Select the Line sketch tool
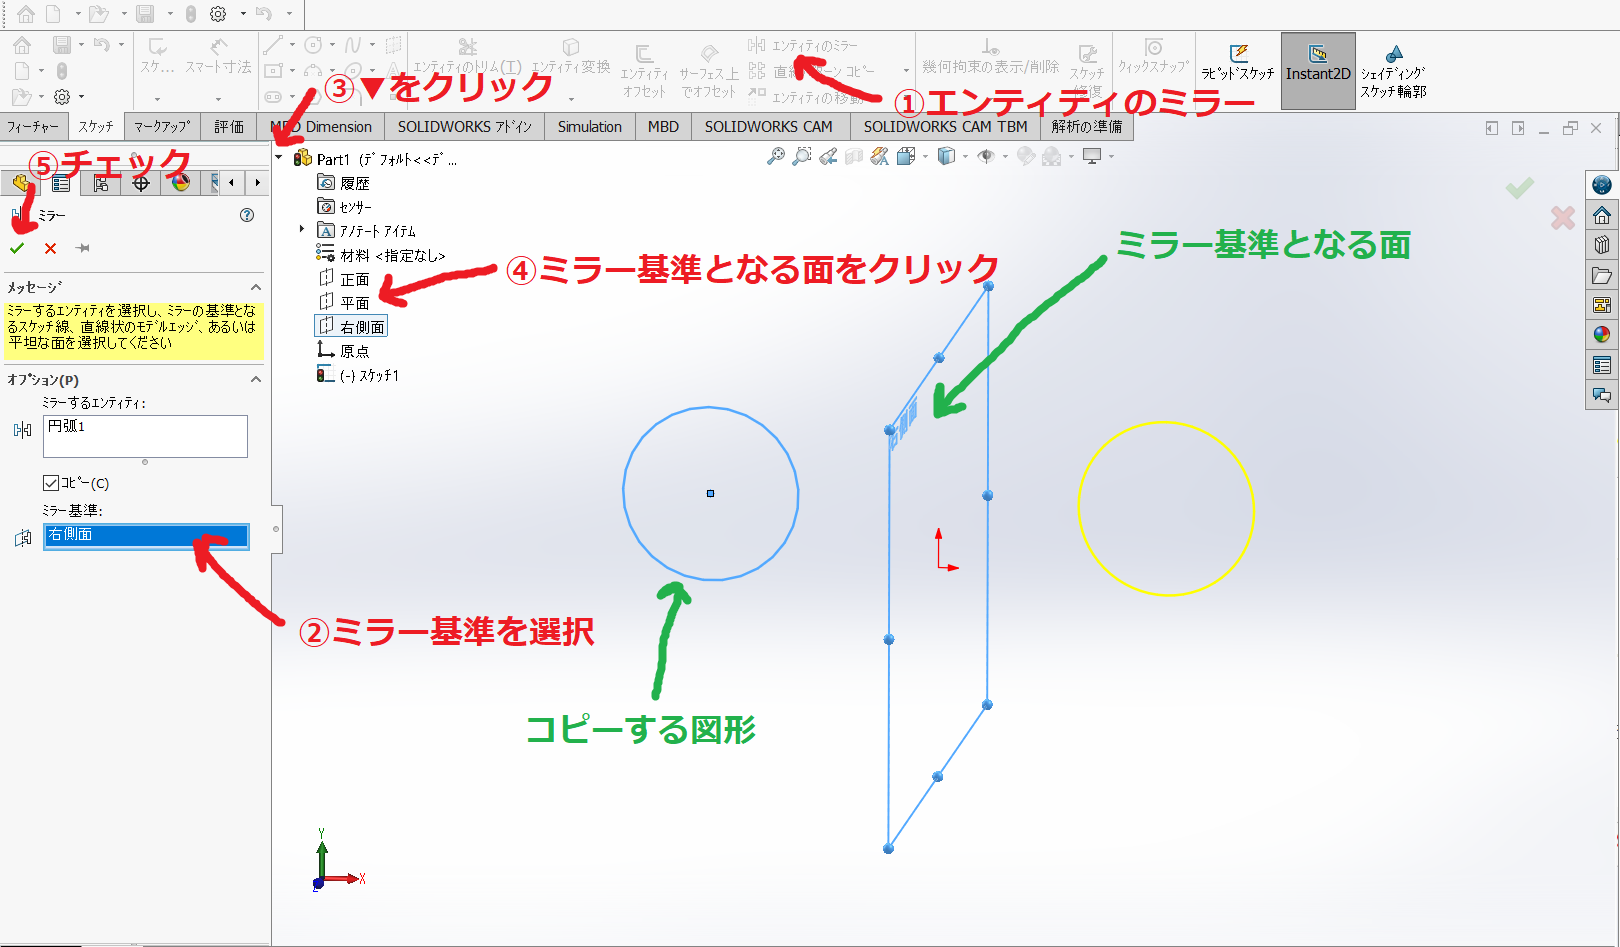 [272, 45]
